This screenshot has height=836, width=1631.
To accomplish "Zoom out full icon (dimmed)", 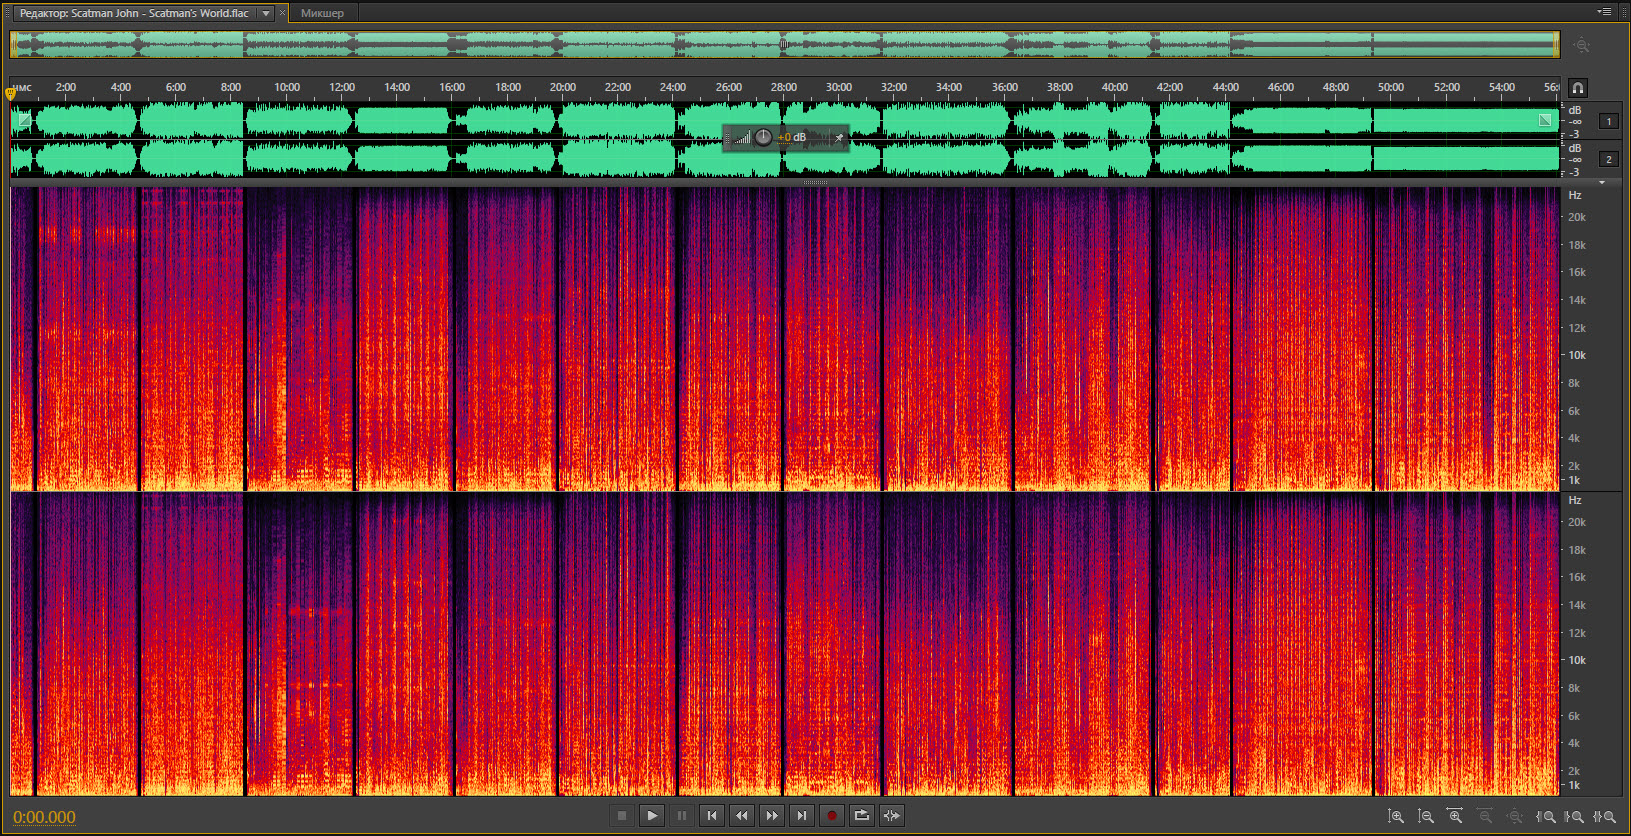I will point(1515,817).
